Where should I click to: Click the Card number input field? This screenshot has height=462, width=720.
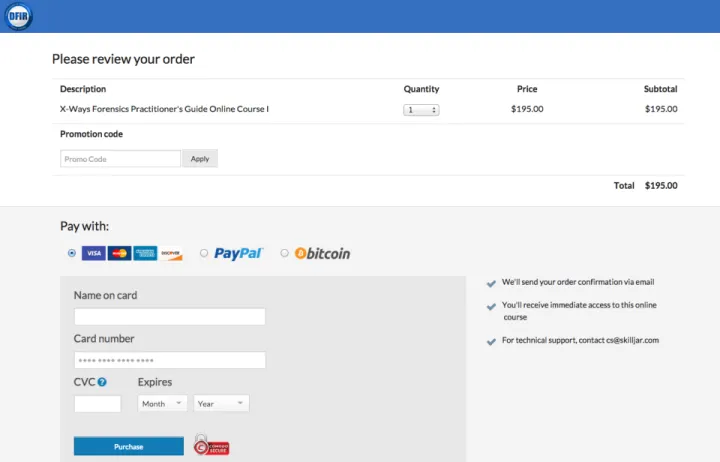pyautogui.click(x=169, y=360)
